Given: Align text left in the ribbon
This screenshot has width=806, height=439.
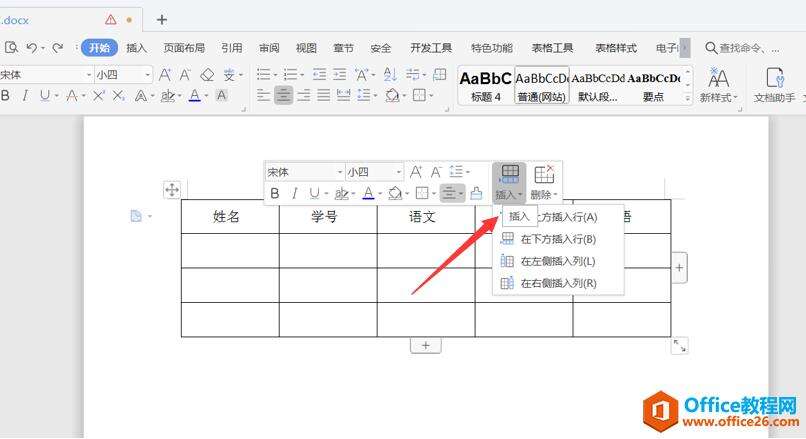Looking at the screenshot, I should pos(263,96).
